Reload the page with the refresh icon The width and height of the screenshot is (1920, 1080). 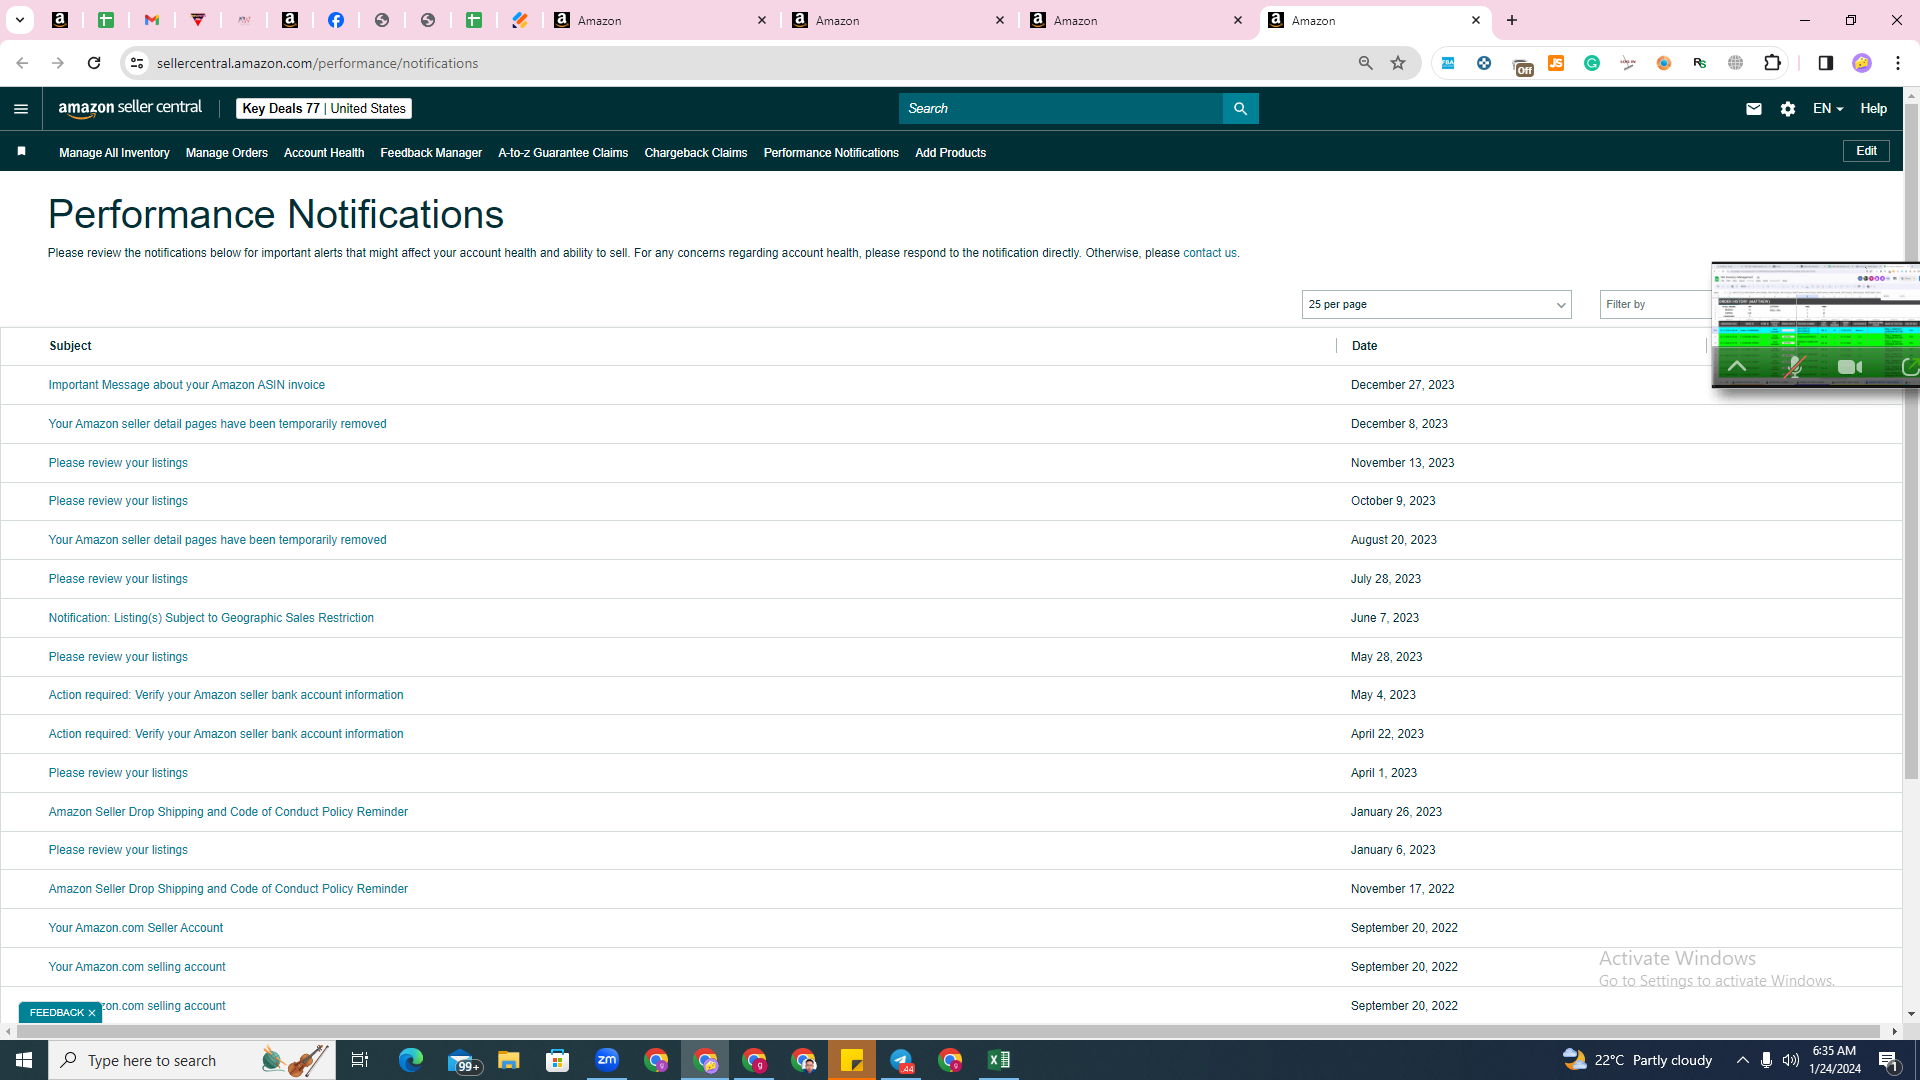point(94,63)
